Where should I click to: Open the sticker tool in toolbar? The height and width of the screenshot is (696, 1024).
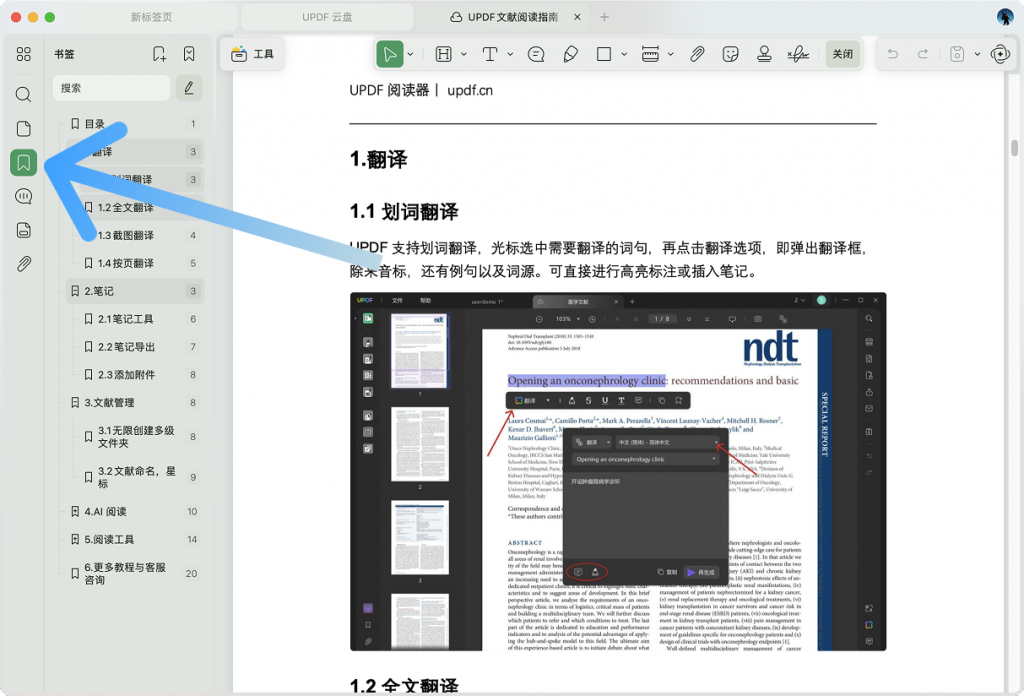[731, 54]
